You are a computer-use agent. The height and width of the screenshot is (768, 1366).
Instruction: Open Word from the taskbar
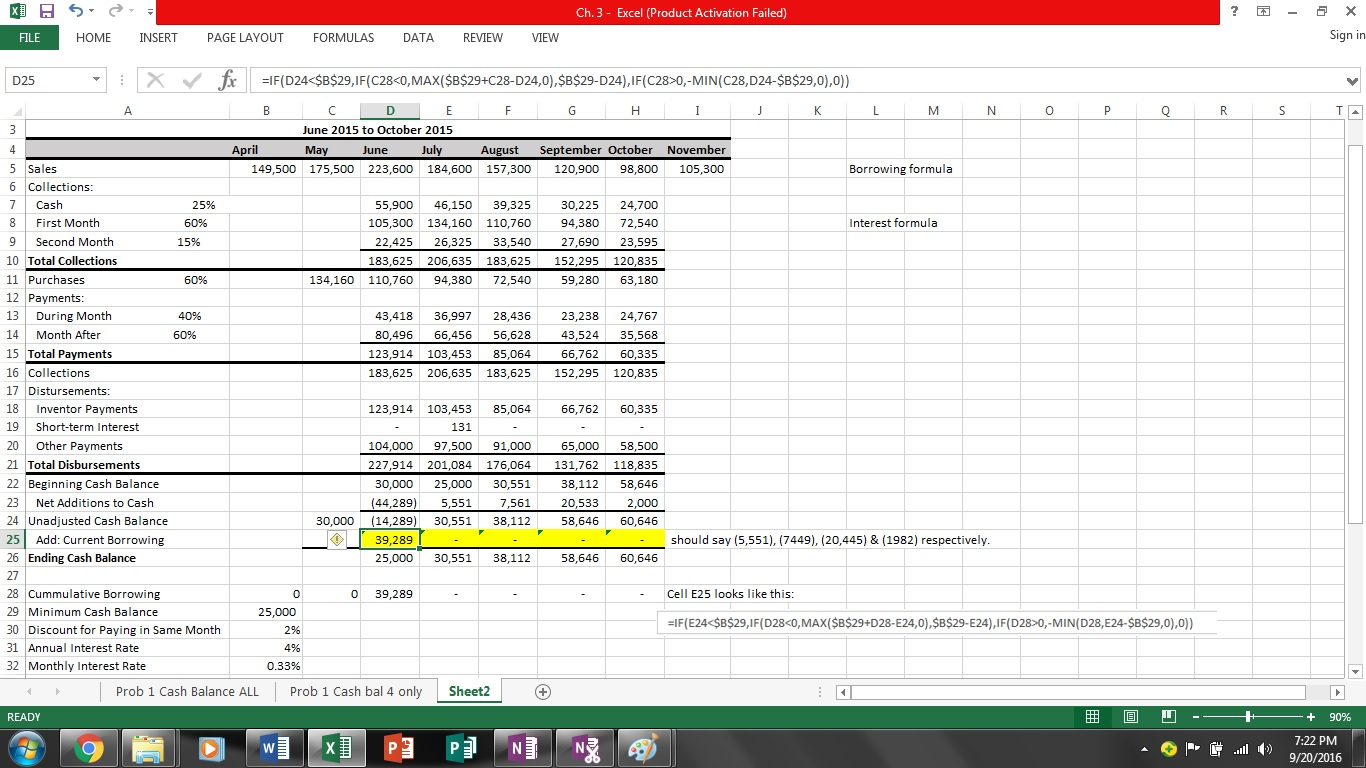pyautogui.click(x=273, y=748)
